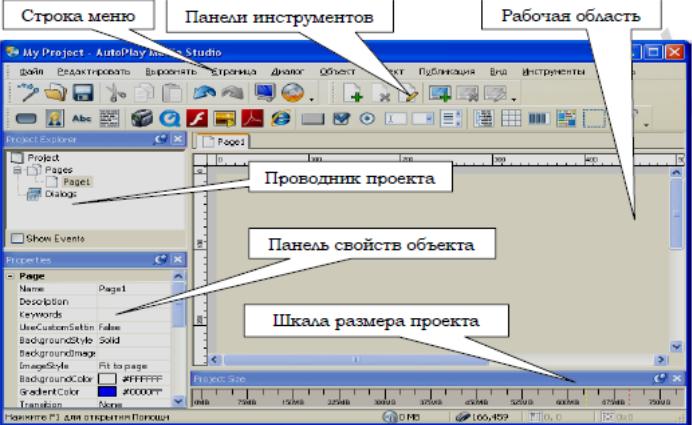
Task: Select Dialogs node in Project Explorer
Action: click(60, 194)
